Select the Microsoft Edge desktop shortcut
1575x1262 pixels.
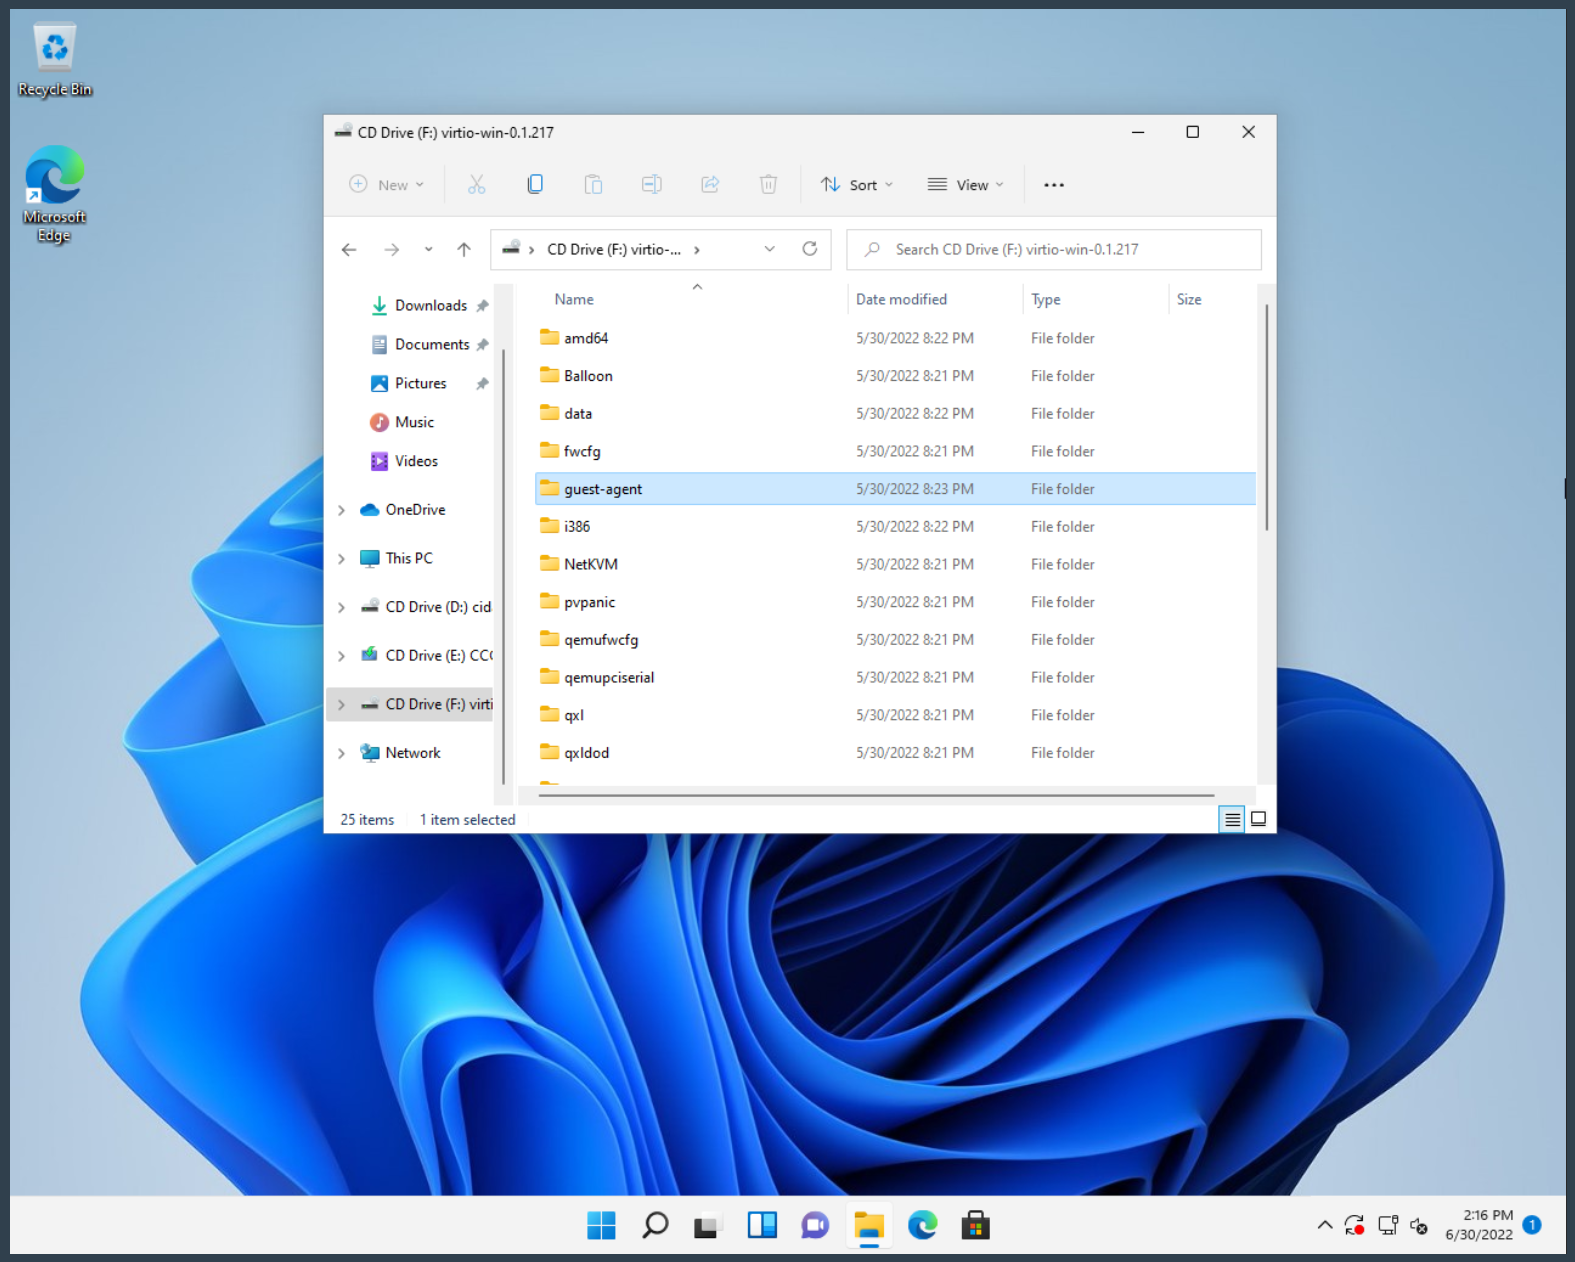[55, 194]
